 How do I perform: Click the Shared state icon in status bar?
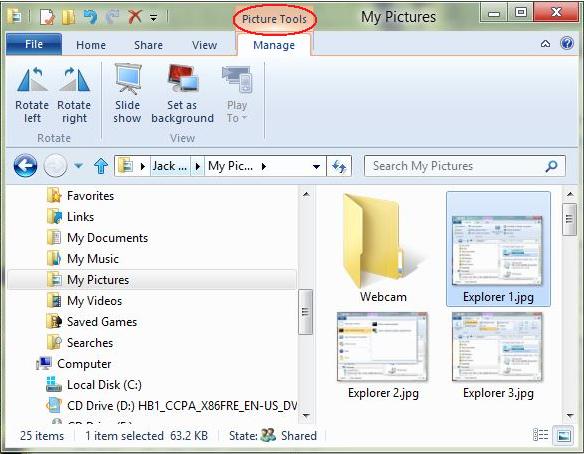click(x=268, y=435)
